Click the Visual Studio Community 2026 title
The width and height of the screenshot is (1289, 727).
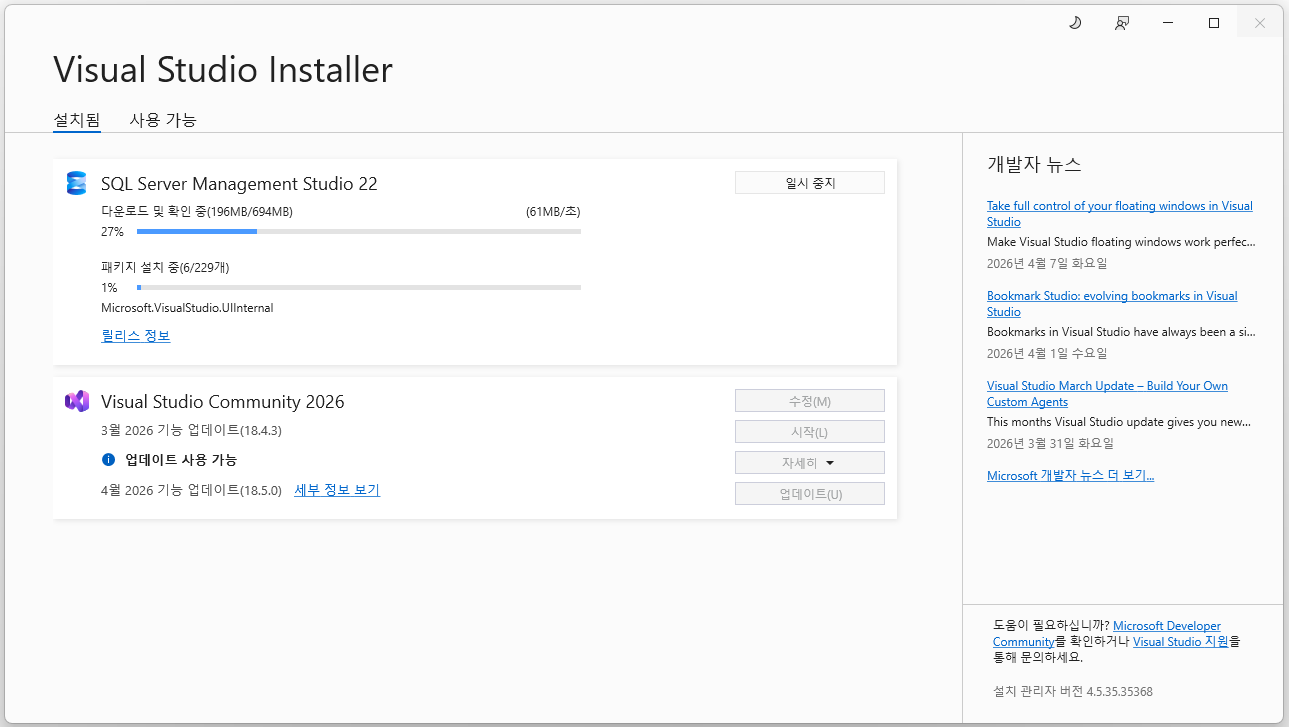point(223,402)
